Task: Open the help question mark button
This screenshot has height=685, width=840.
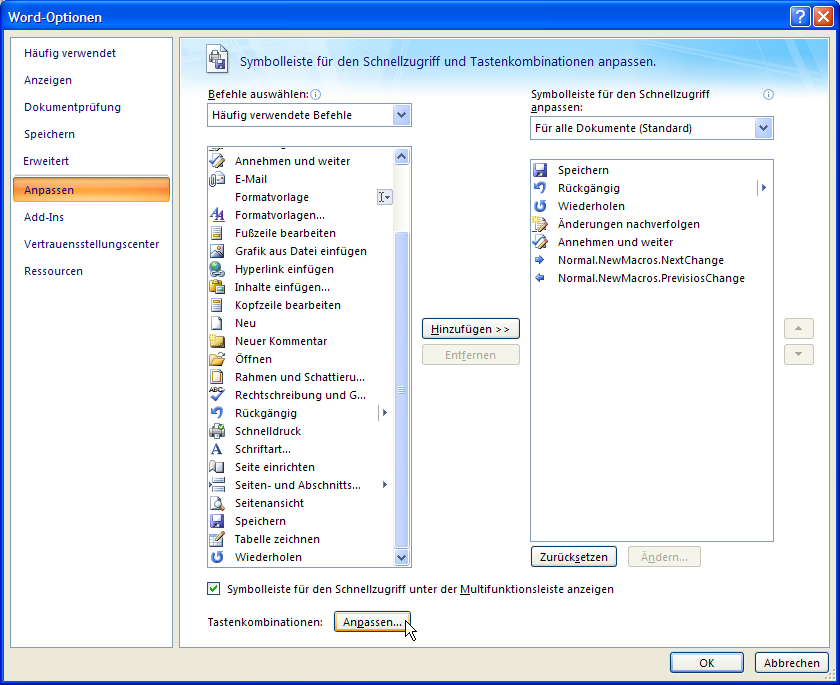Action: (x=800, y=17)
